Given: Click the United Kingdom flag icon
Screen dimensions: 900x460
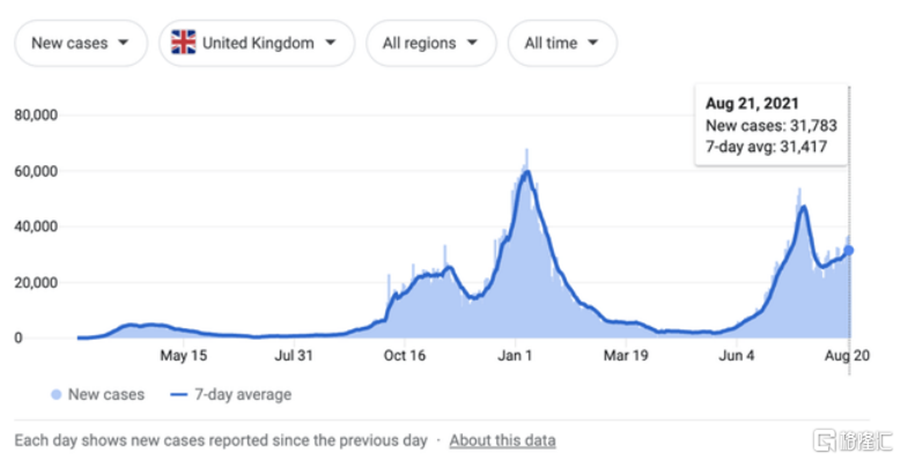Looking at the screenshot, I should (x=183, y=43).
